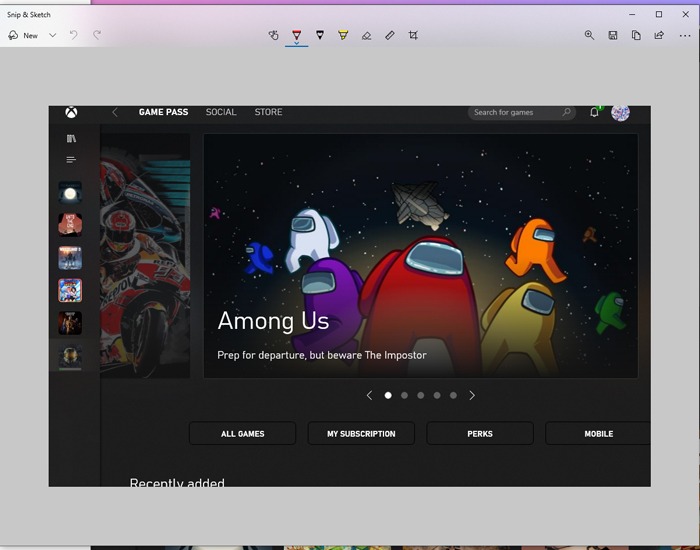Open ballpoint pen options chevron
This screenshot has width=700, height=550.
(296, 43)
